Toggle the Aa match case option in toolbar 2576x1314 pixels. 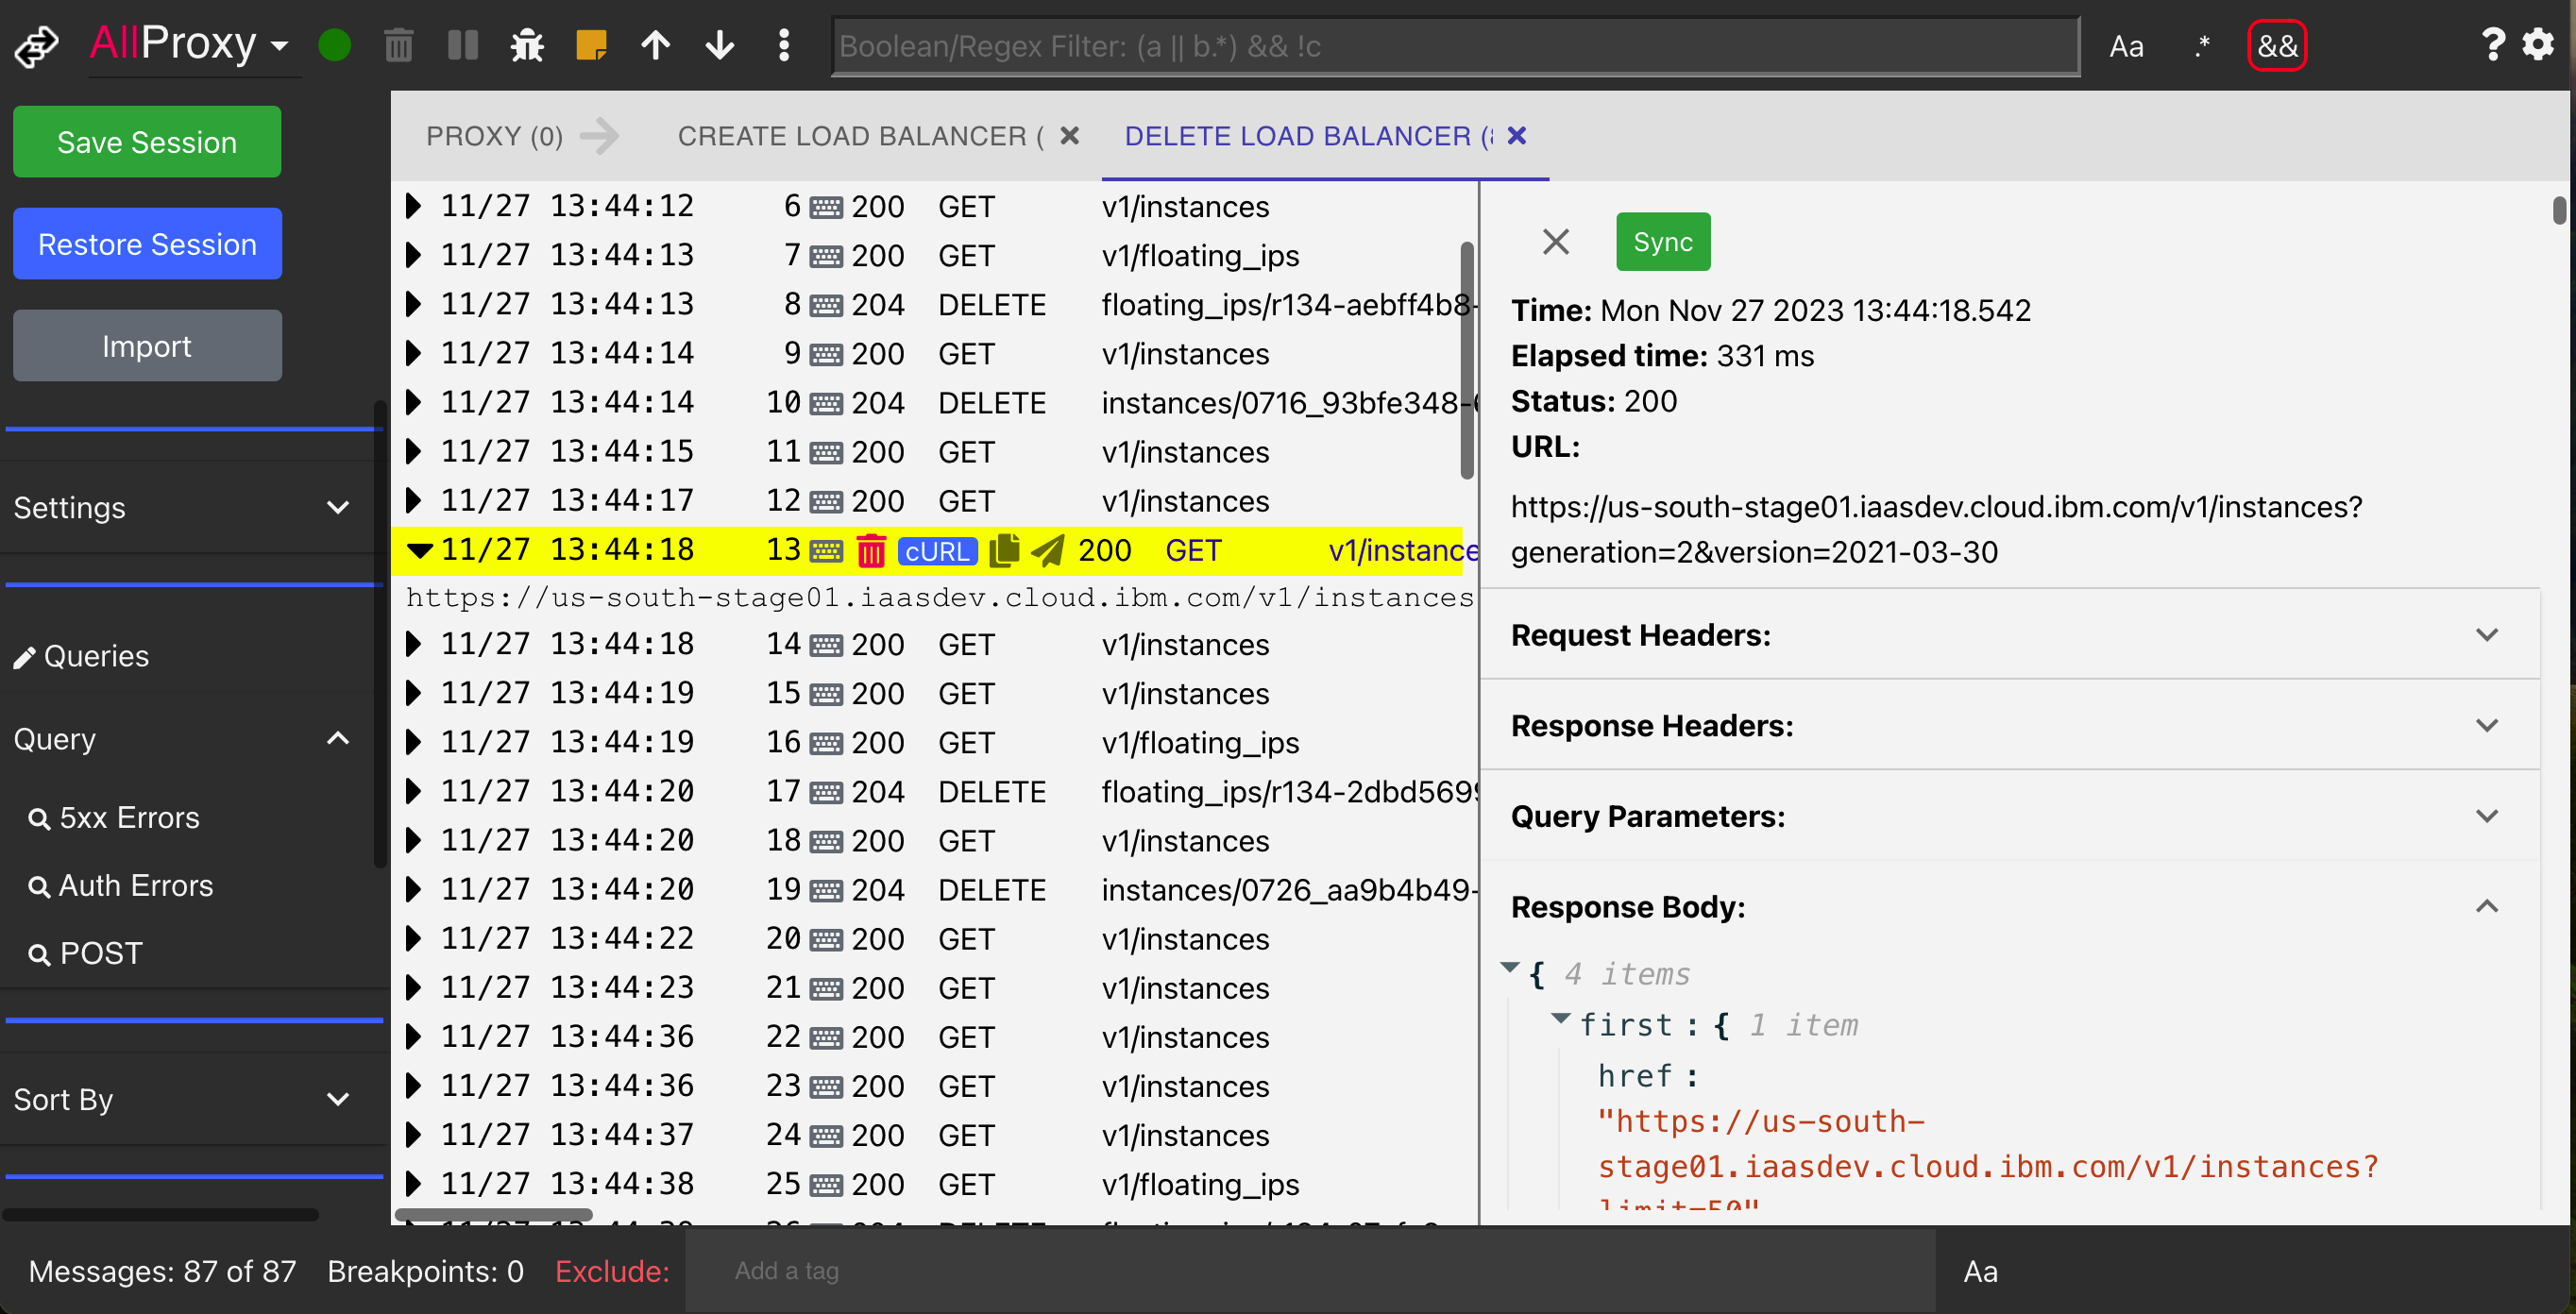pyautogui.click(x=2126, y=46)
